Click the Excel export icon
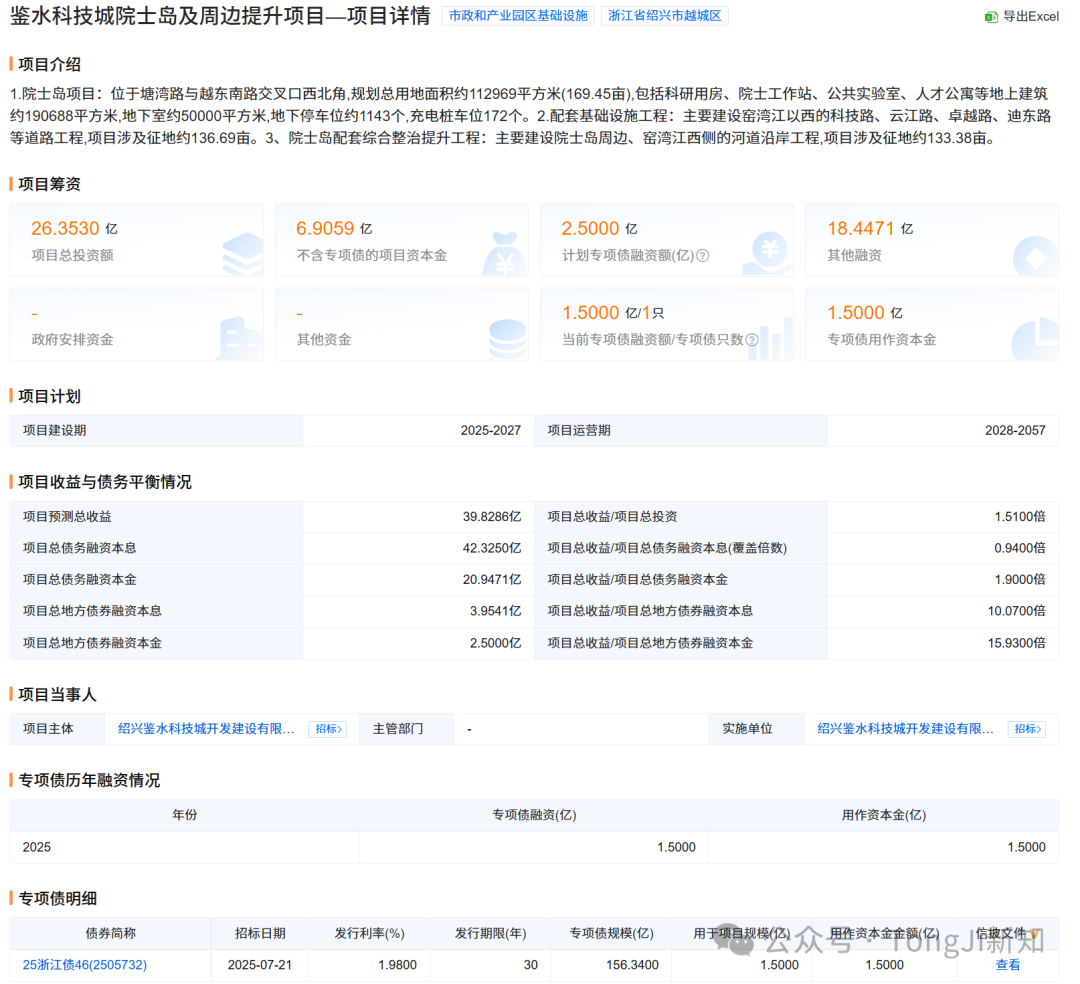 (991, 17)
